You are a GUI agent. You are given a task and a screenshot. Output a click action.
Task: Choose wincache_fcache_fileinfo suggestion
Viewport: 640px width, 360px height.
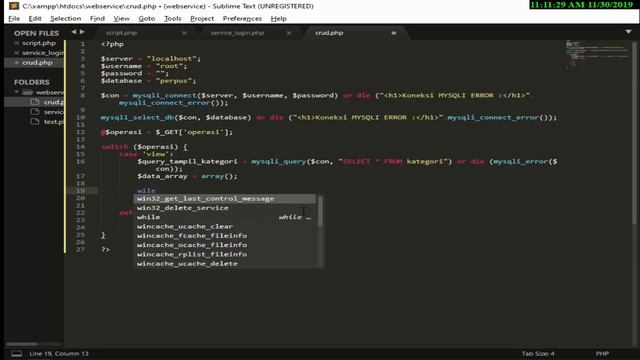[x=225, y=236]
